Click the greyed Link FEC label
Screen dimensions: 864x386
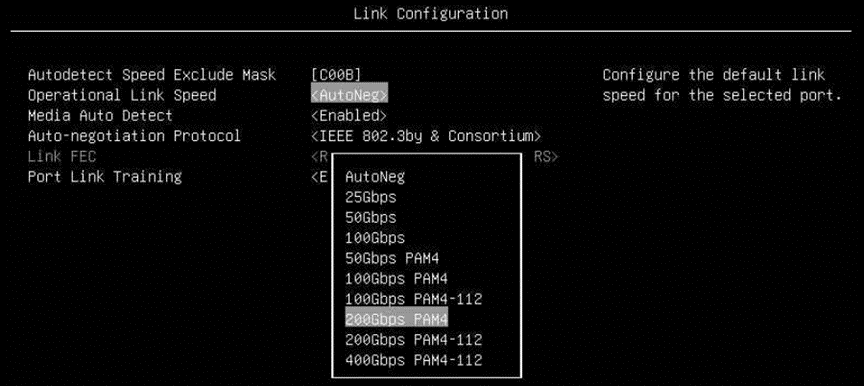[x=62, y=156]
